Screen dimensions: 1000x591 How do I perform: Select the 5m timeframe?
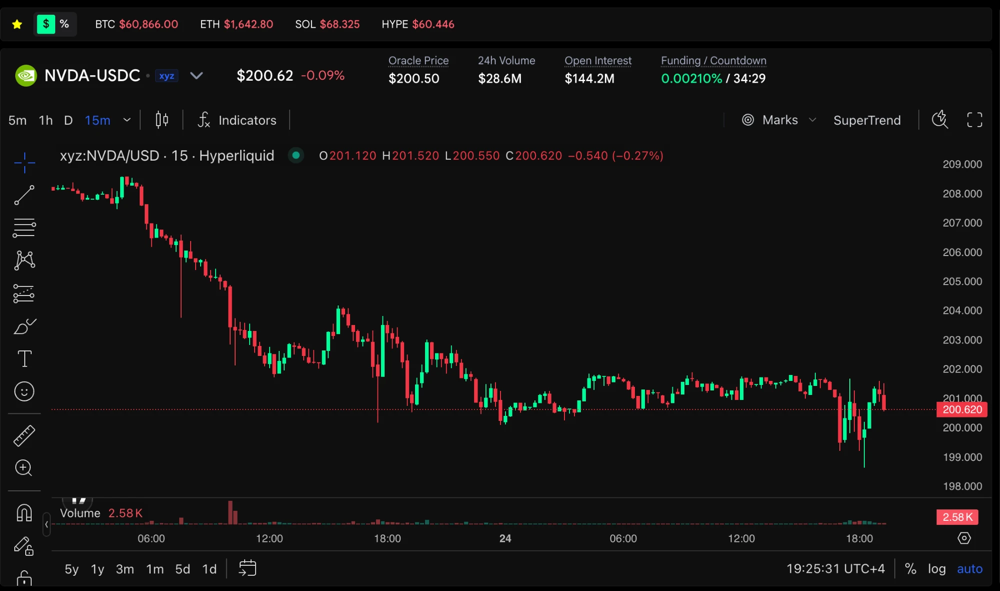(x=17, y=120)
